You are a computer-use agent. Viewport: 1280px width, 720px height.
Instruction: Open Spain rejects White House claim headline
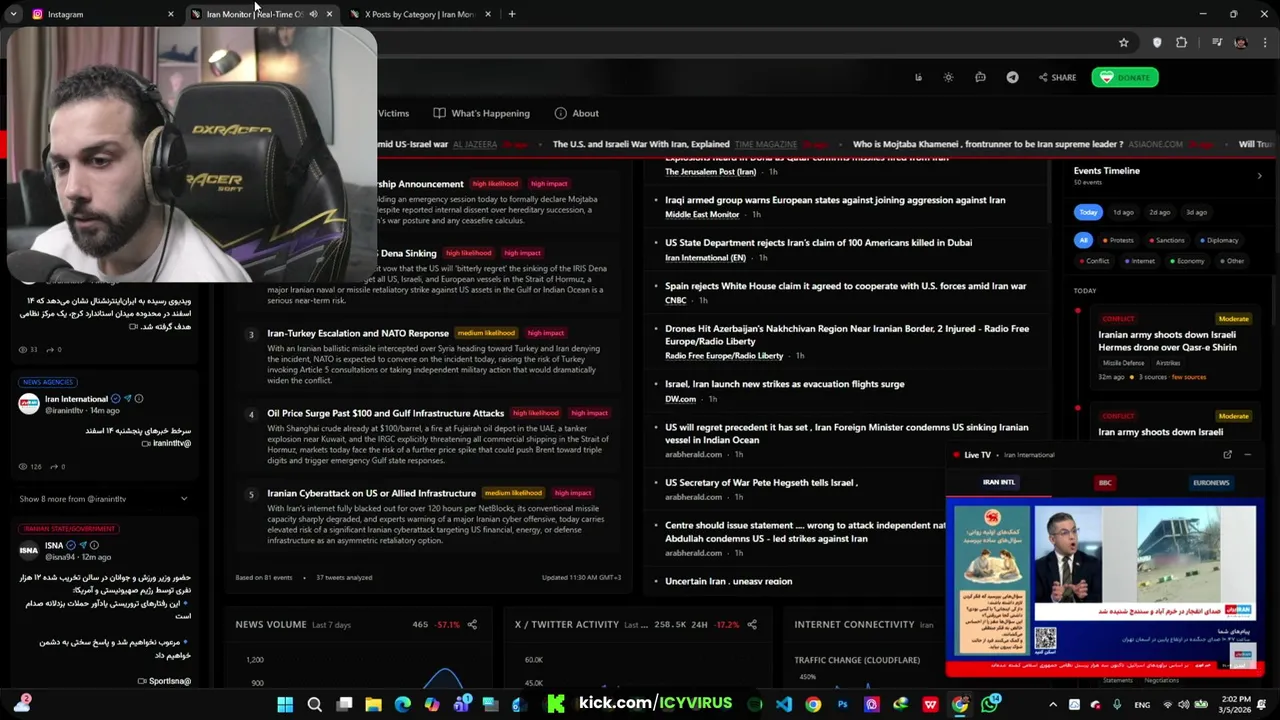coord(845,286)
